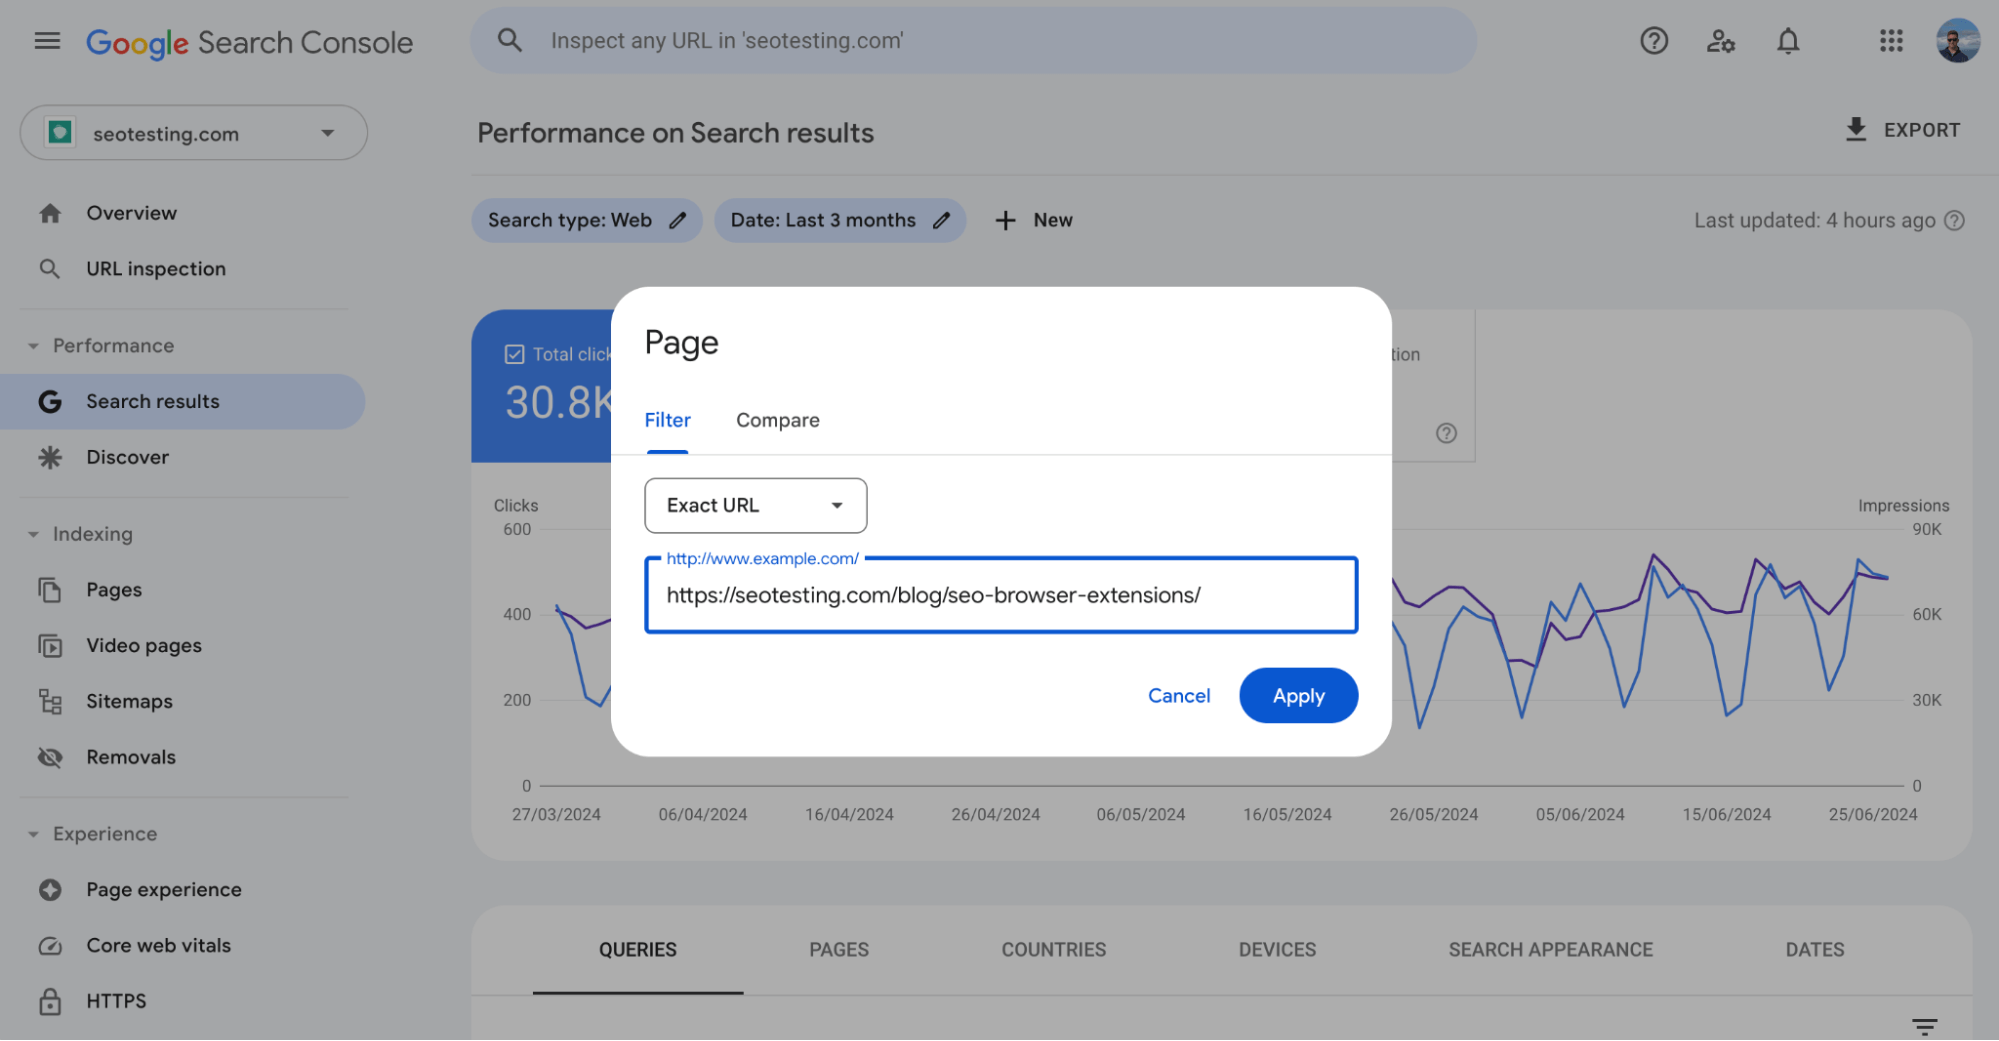Open the DEVICES tab

coord(1277,950)
